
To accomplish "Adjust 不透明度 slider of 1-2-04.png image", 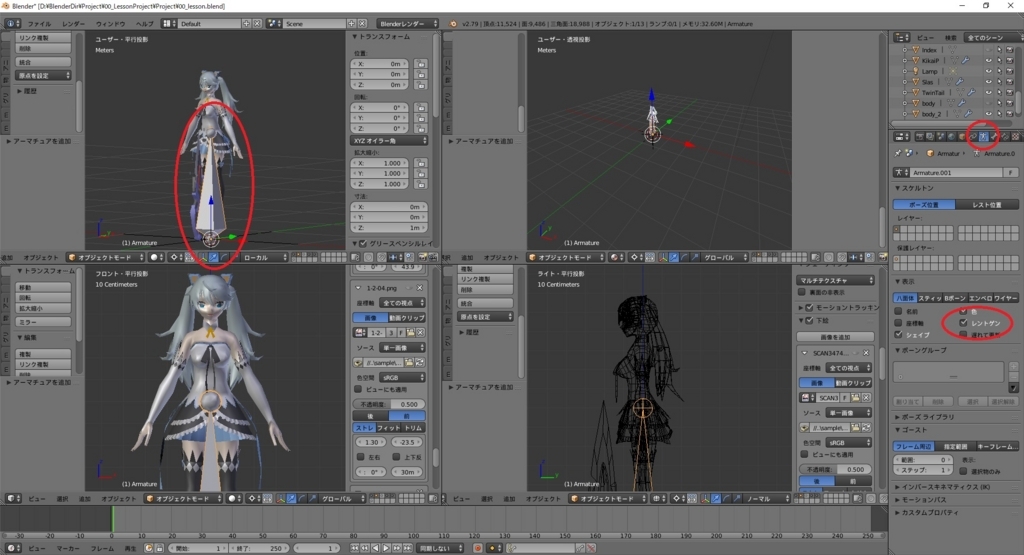I will [390, 404].
